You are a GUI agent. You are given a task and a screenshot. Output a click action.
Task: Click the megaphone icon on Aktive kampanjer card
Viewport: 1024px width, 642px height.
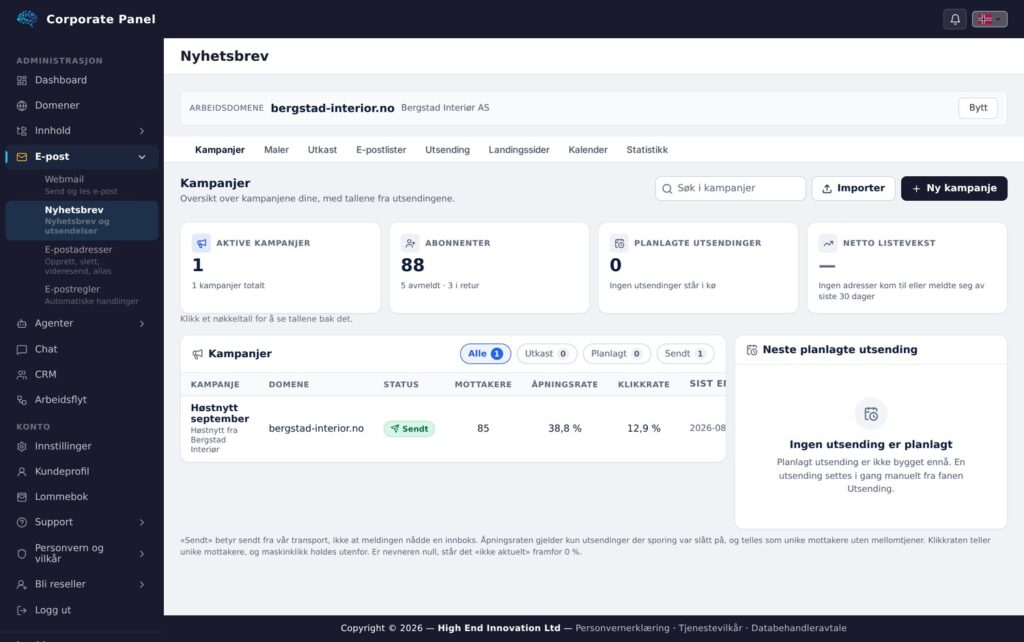201,243
